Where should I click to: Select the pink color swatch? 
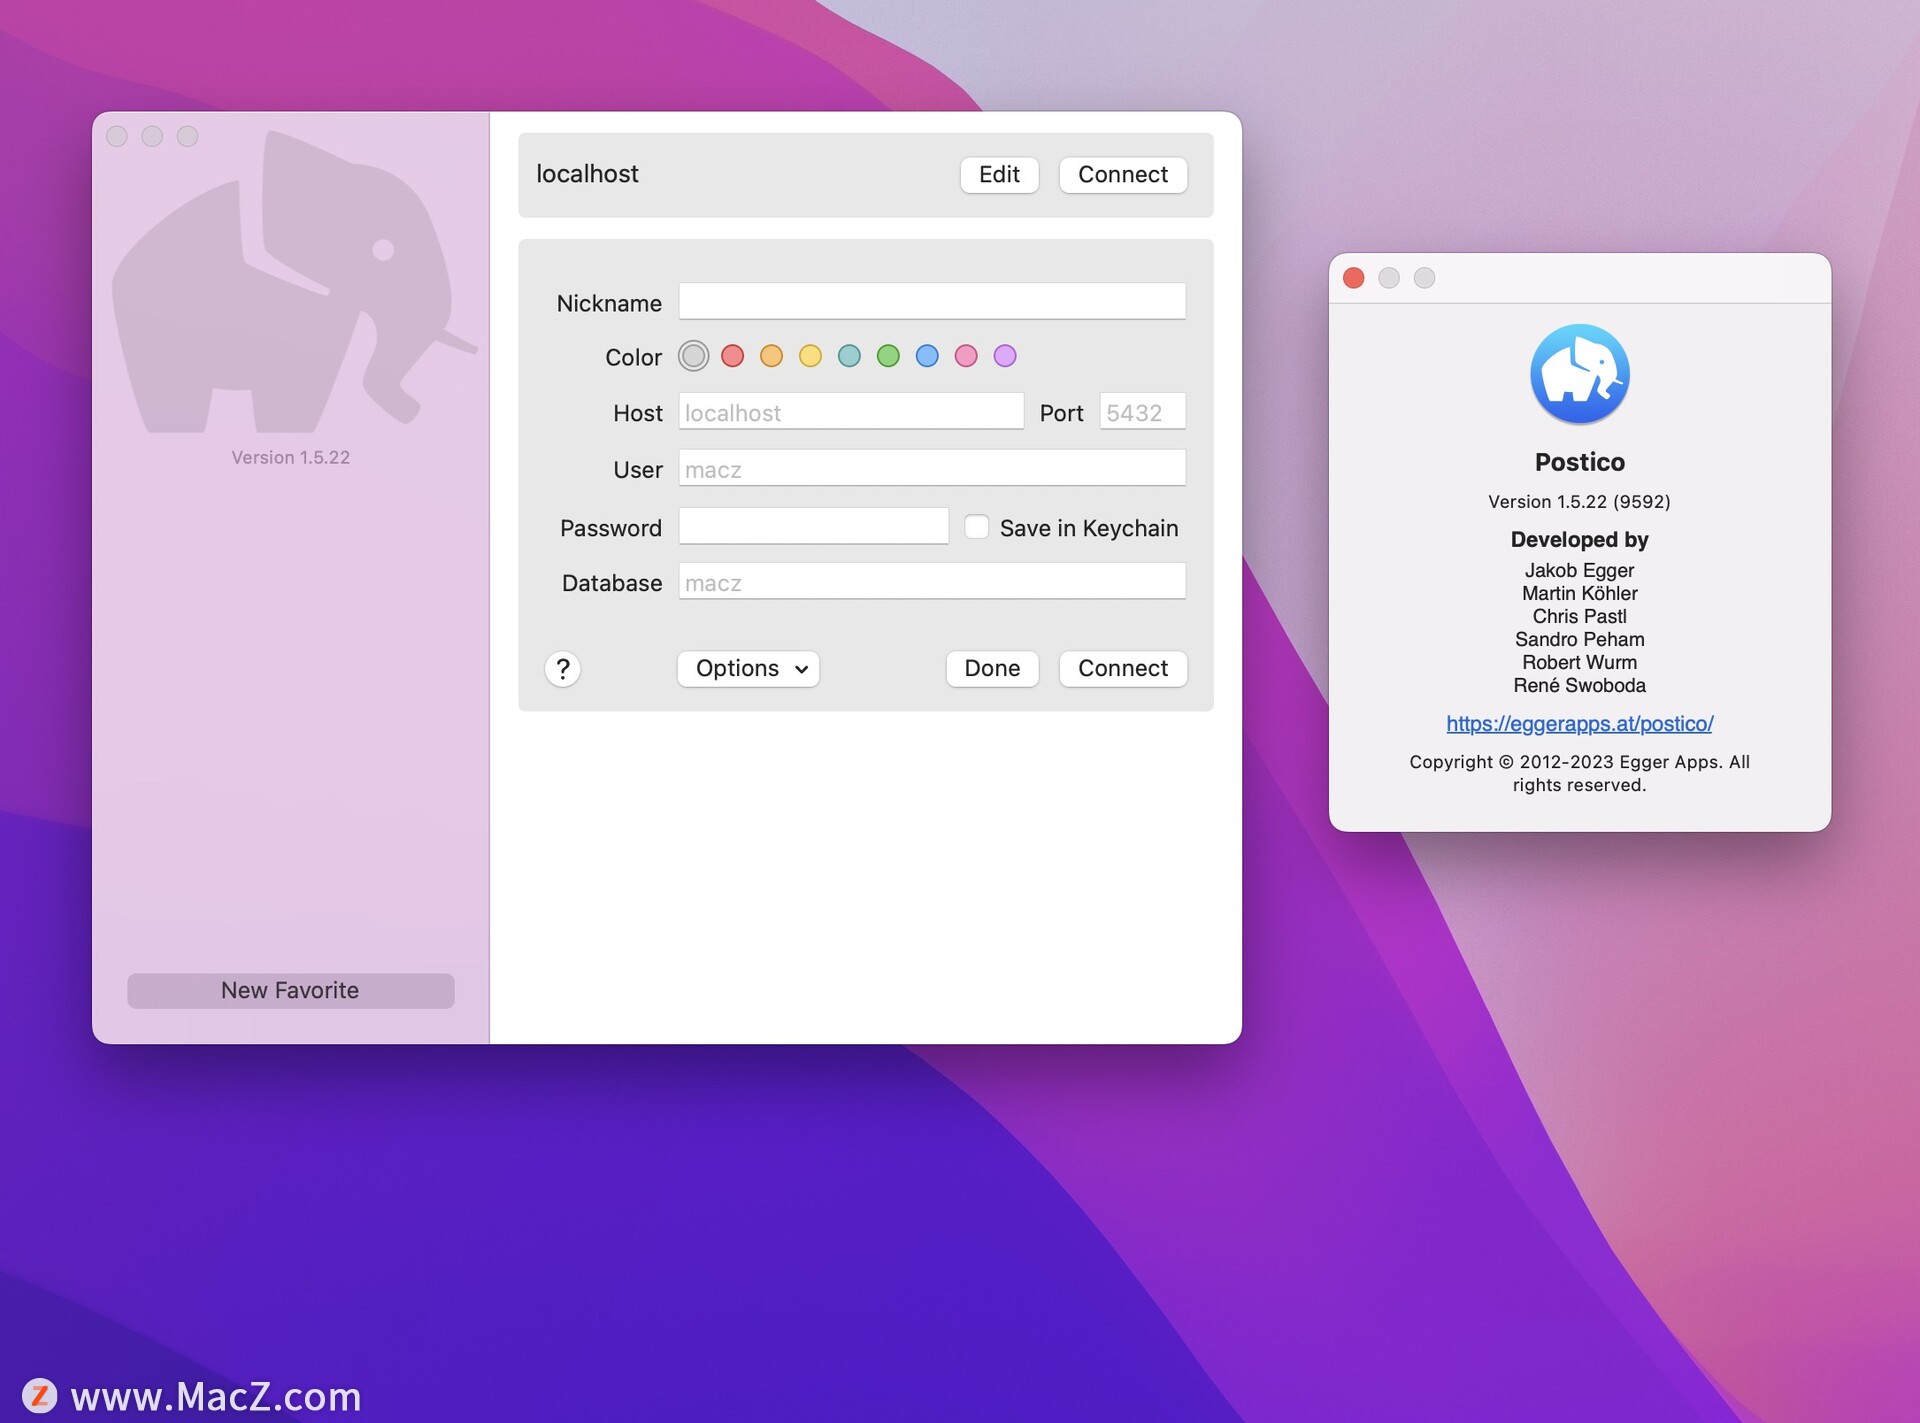point(966,356)
